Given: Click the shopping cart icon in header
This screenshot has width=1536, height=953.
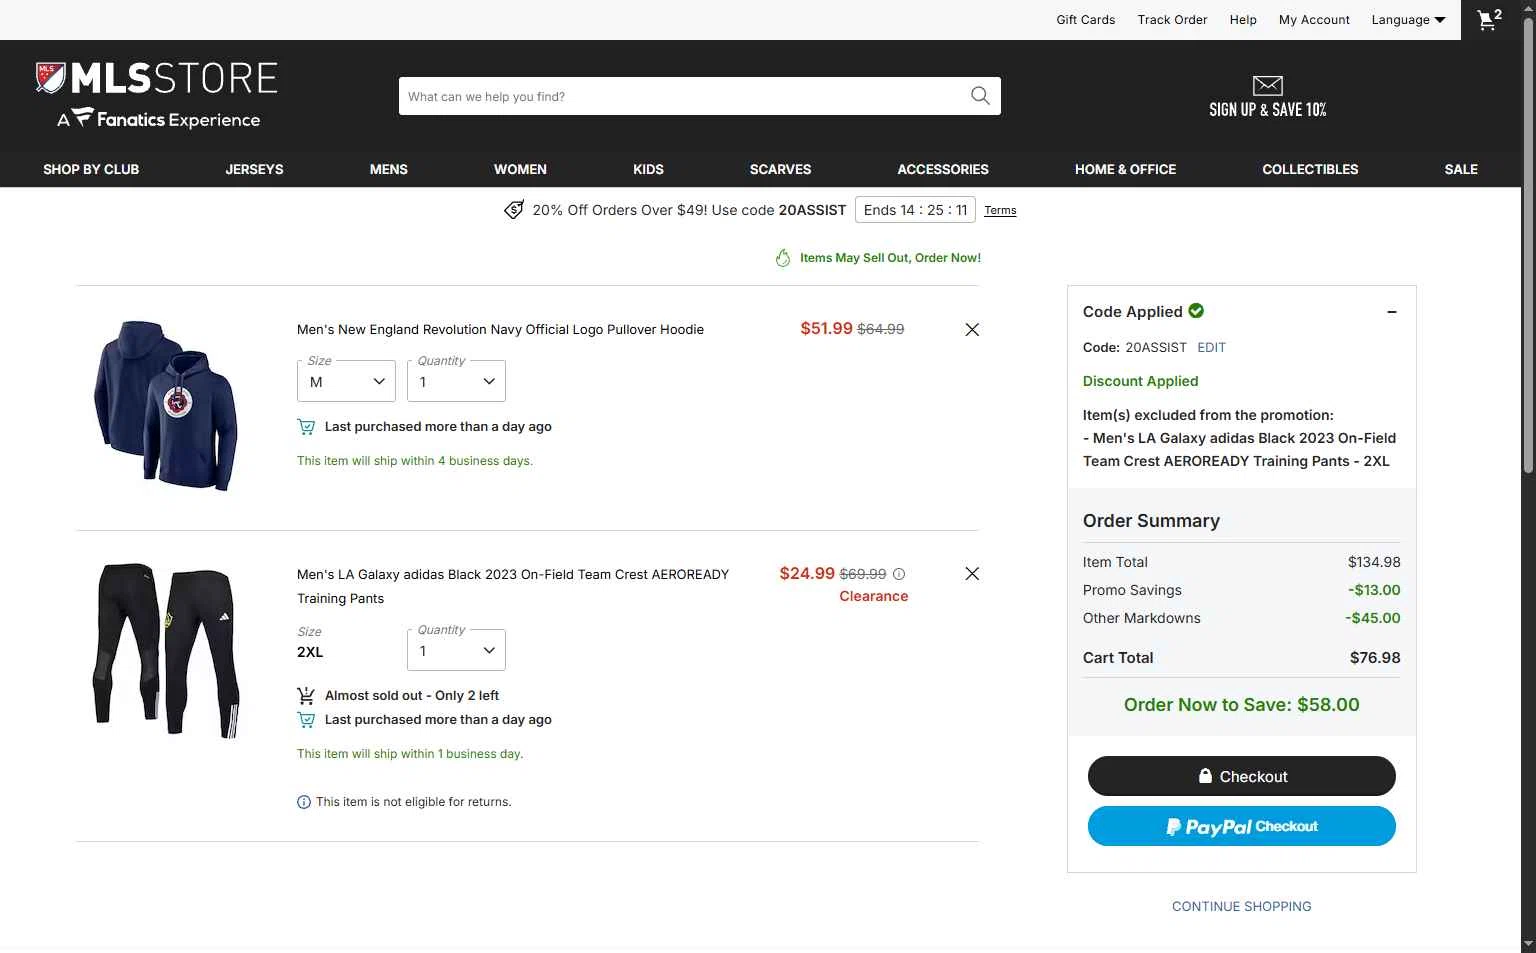Looking at the screenshot, I should [x=1489, y=20].
